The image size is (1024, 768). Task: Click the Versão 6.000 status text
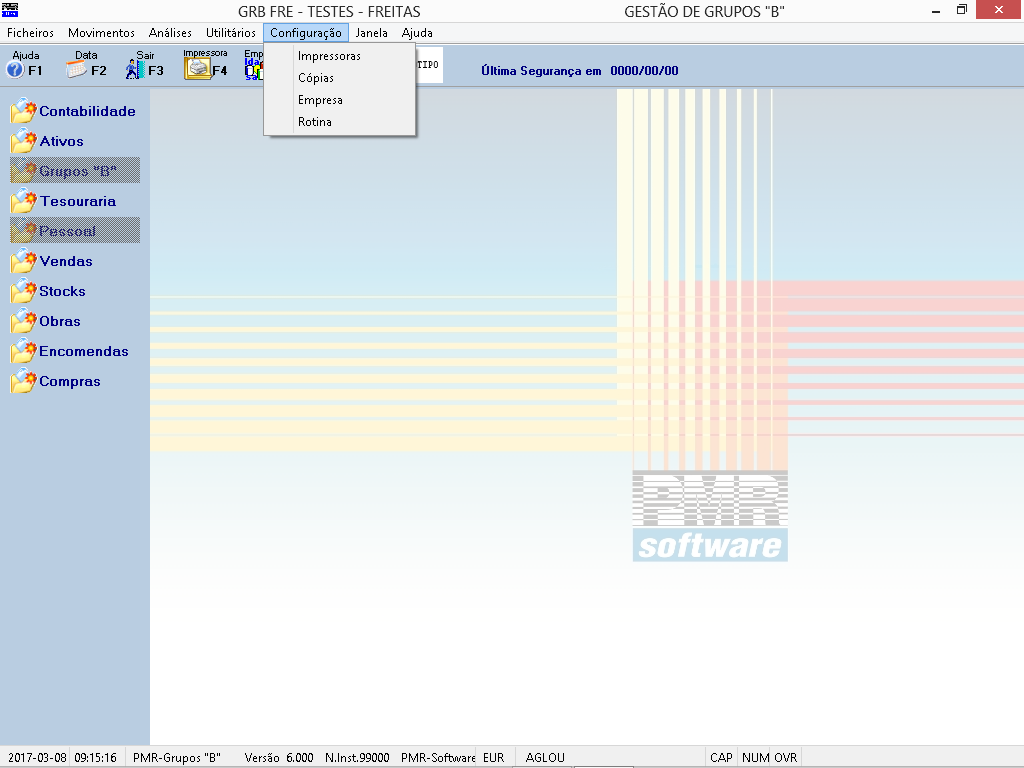tap(279, 758)
